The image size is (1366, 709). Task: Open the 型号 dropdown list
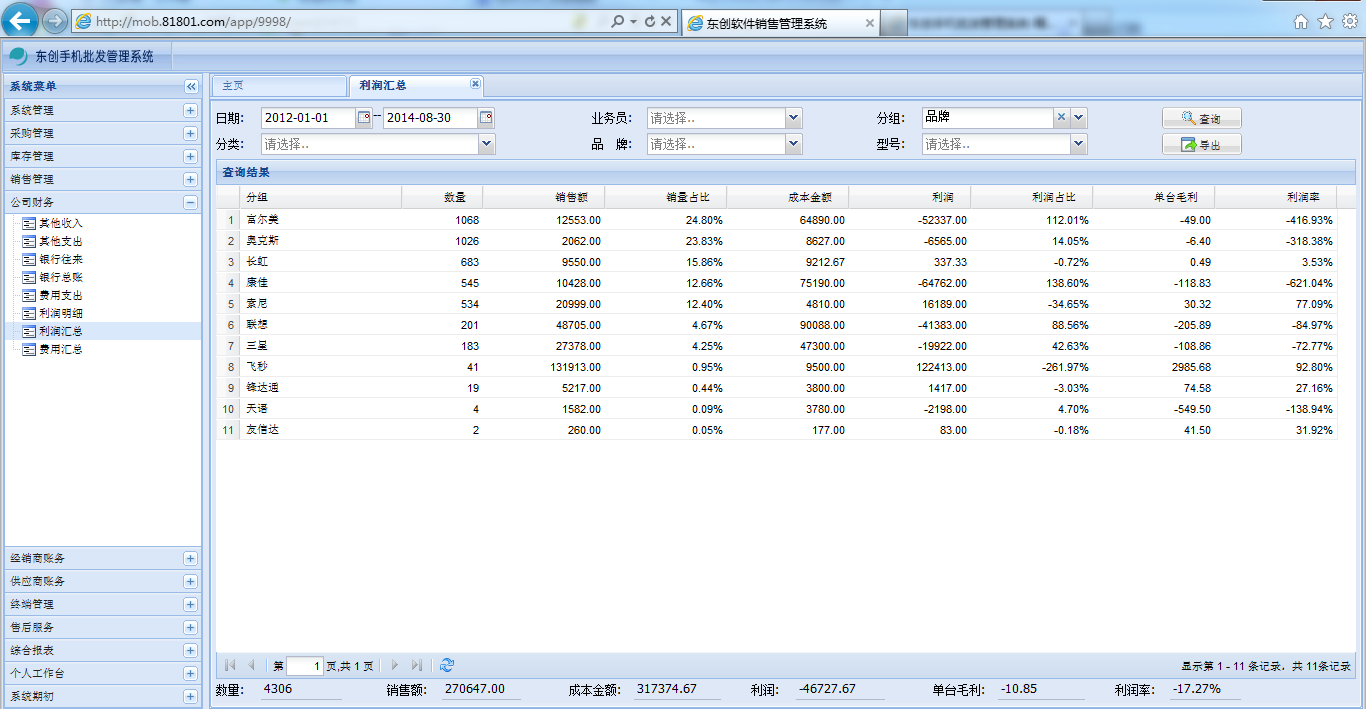tap(1078, 144)
